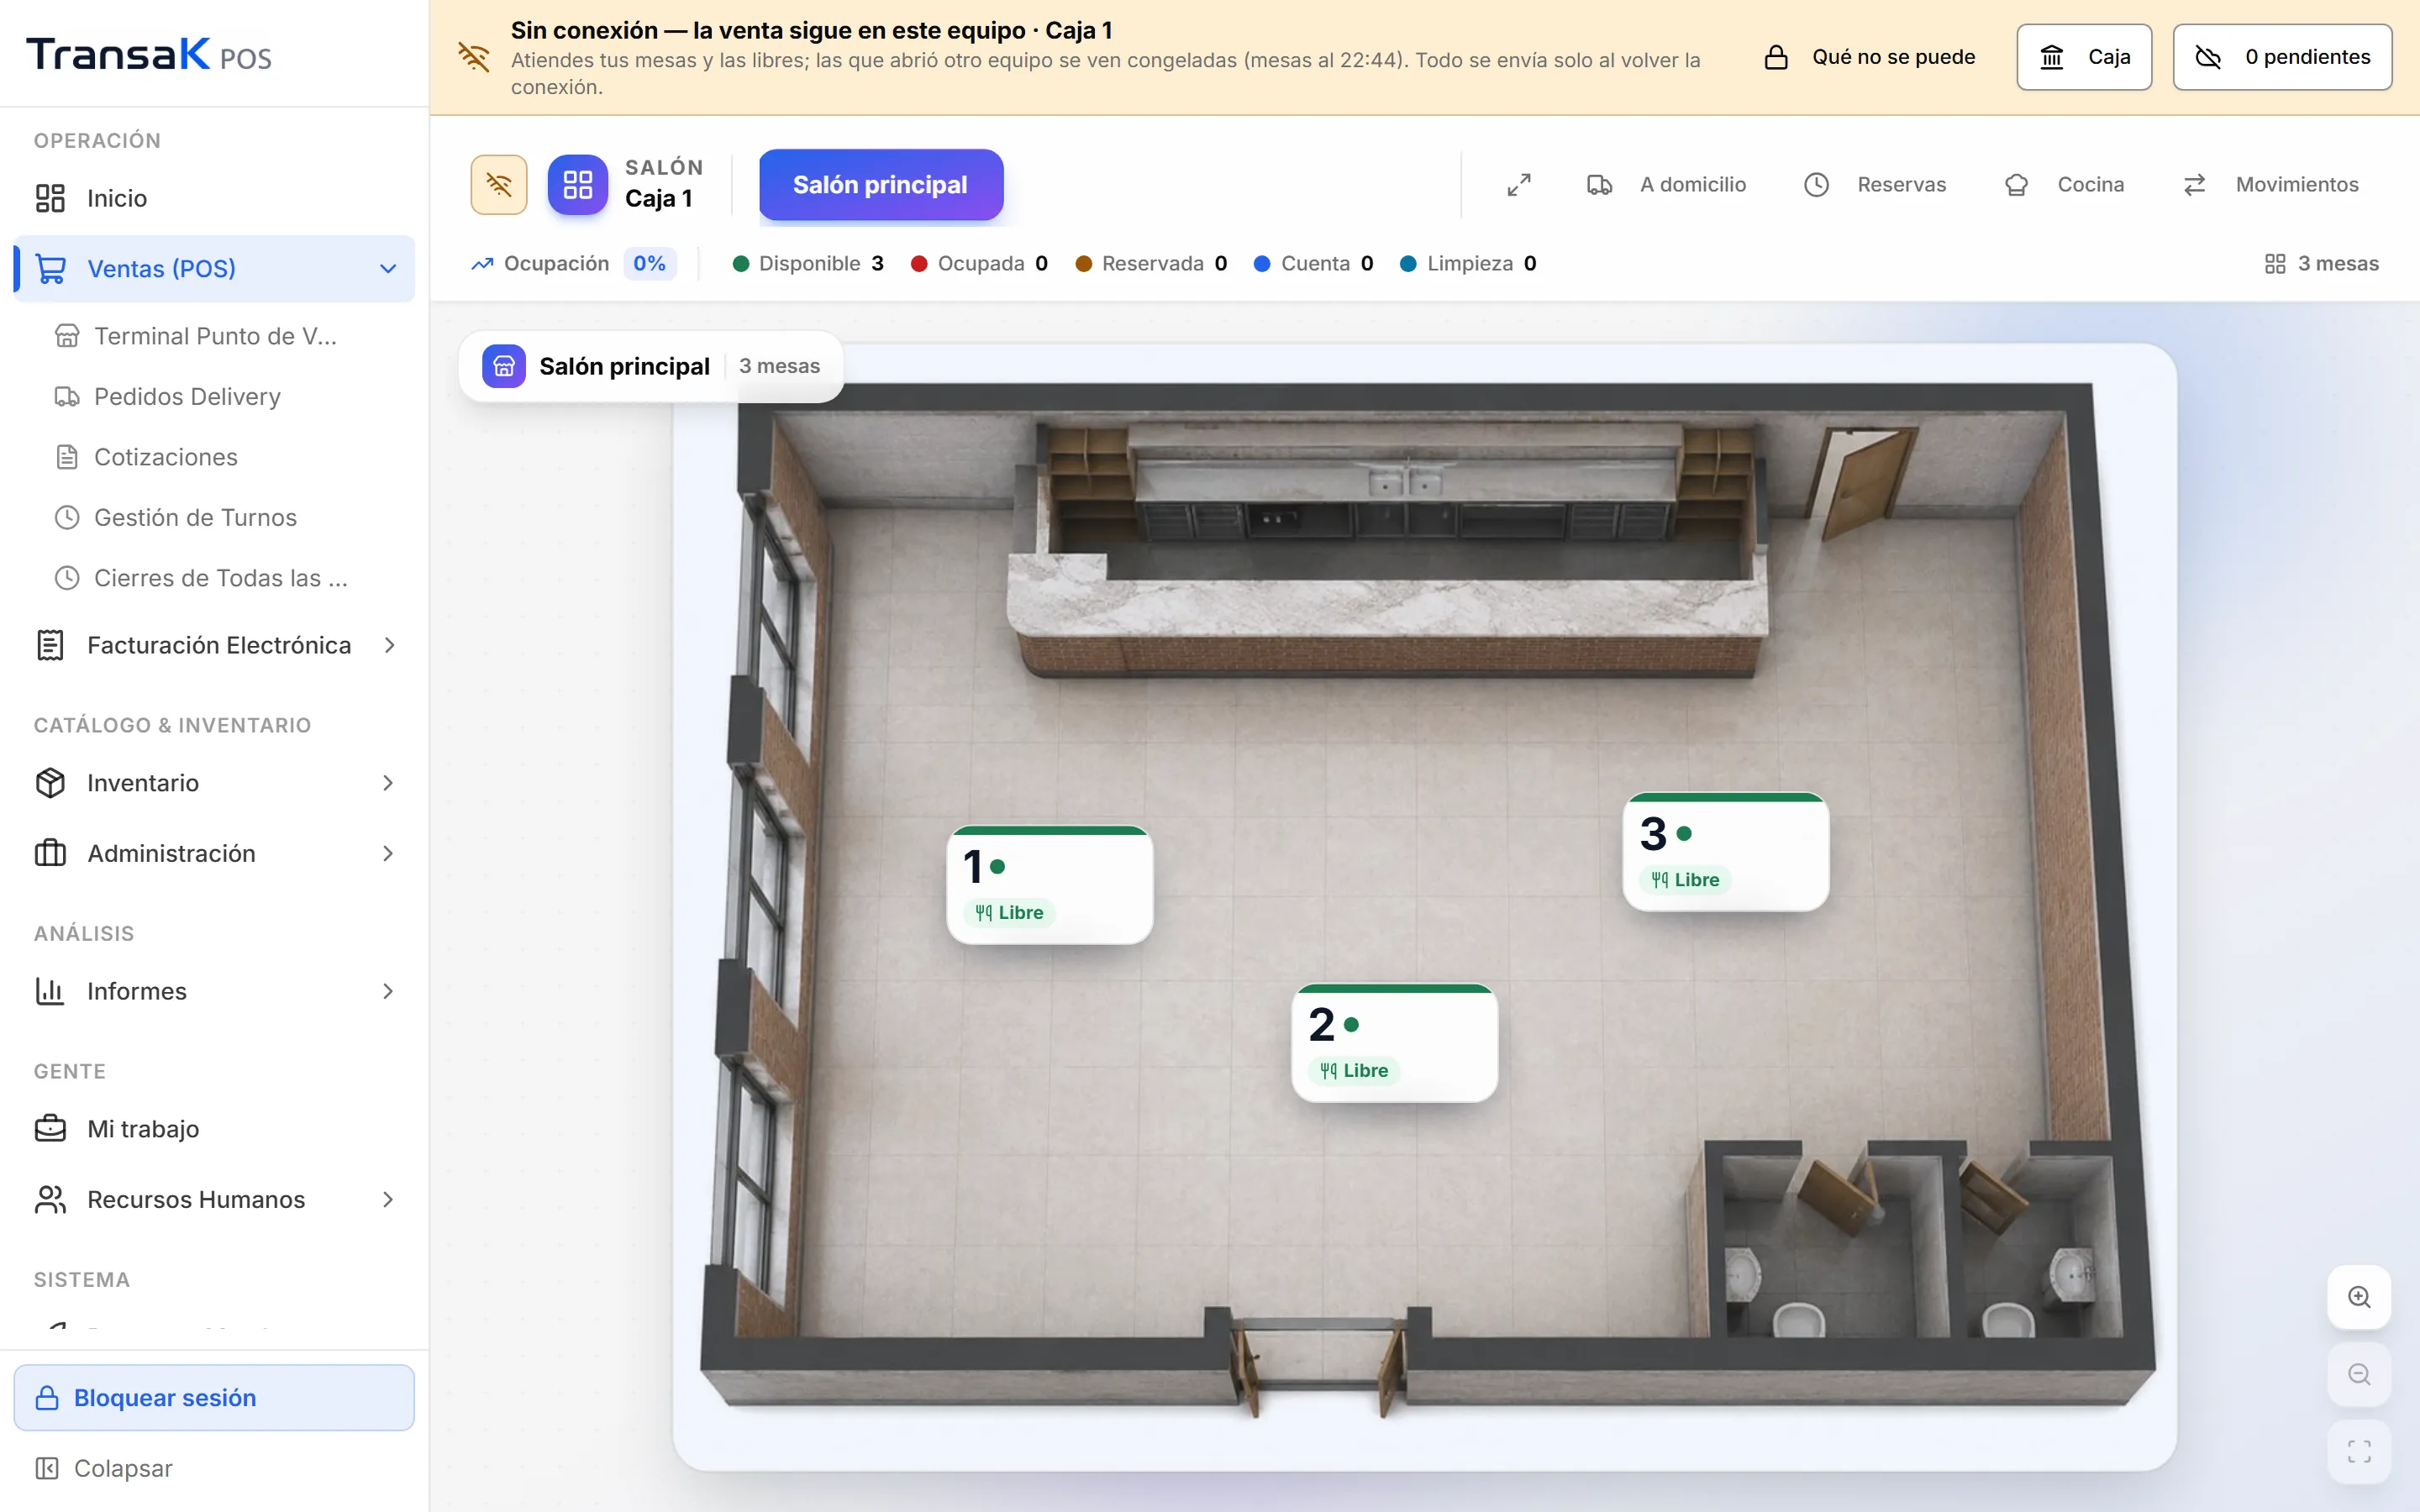Click the Cuenta 0 status filter
This screenshot has height=1512, width=2420.
(x=1314, y=264)
